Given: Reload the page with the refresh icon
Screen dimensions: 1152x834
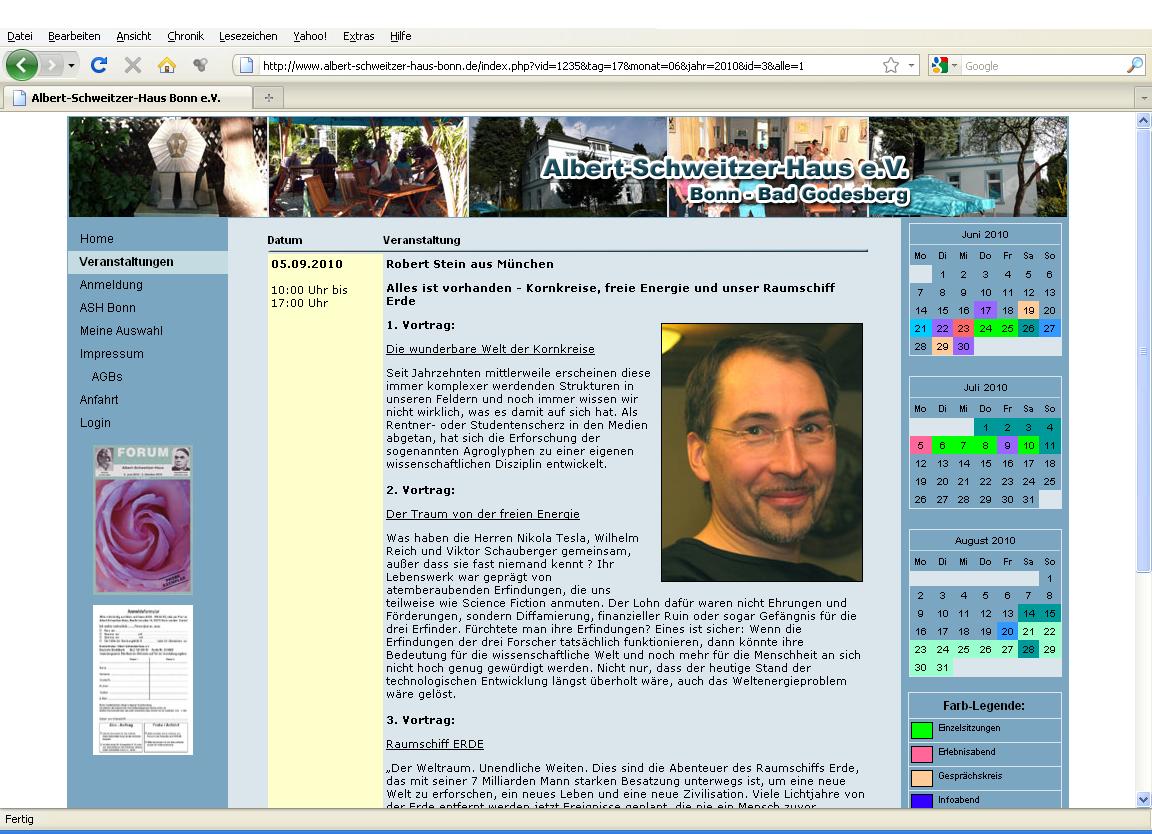Looking at the screenshot, I should pyautogui.click(x=98, y=66).
